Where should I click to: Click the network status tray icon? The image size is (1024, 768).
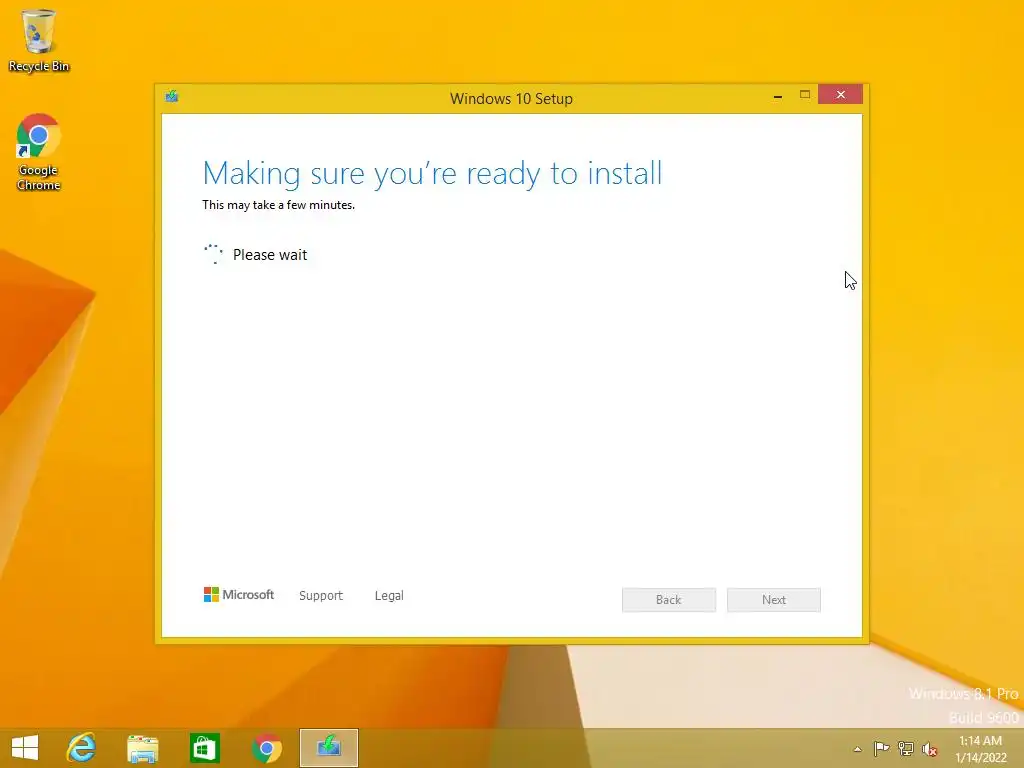pyautogui.click(x=906, y=748)
